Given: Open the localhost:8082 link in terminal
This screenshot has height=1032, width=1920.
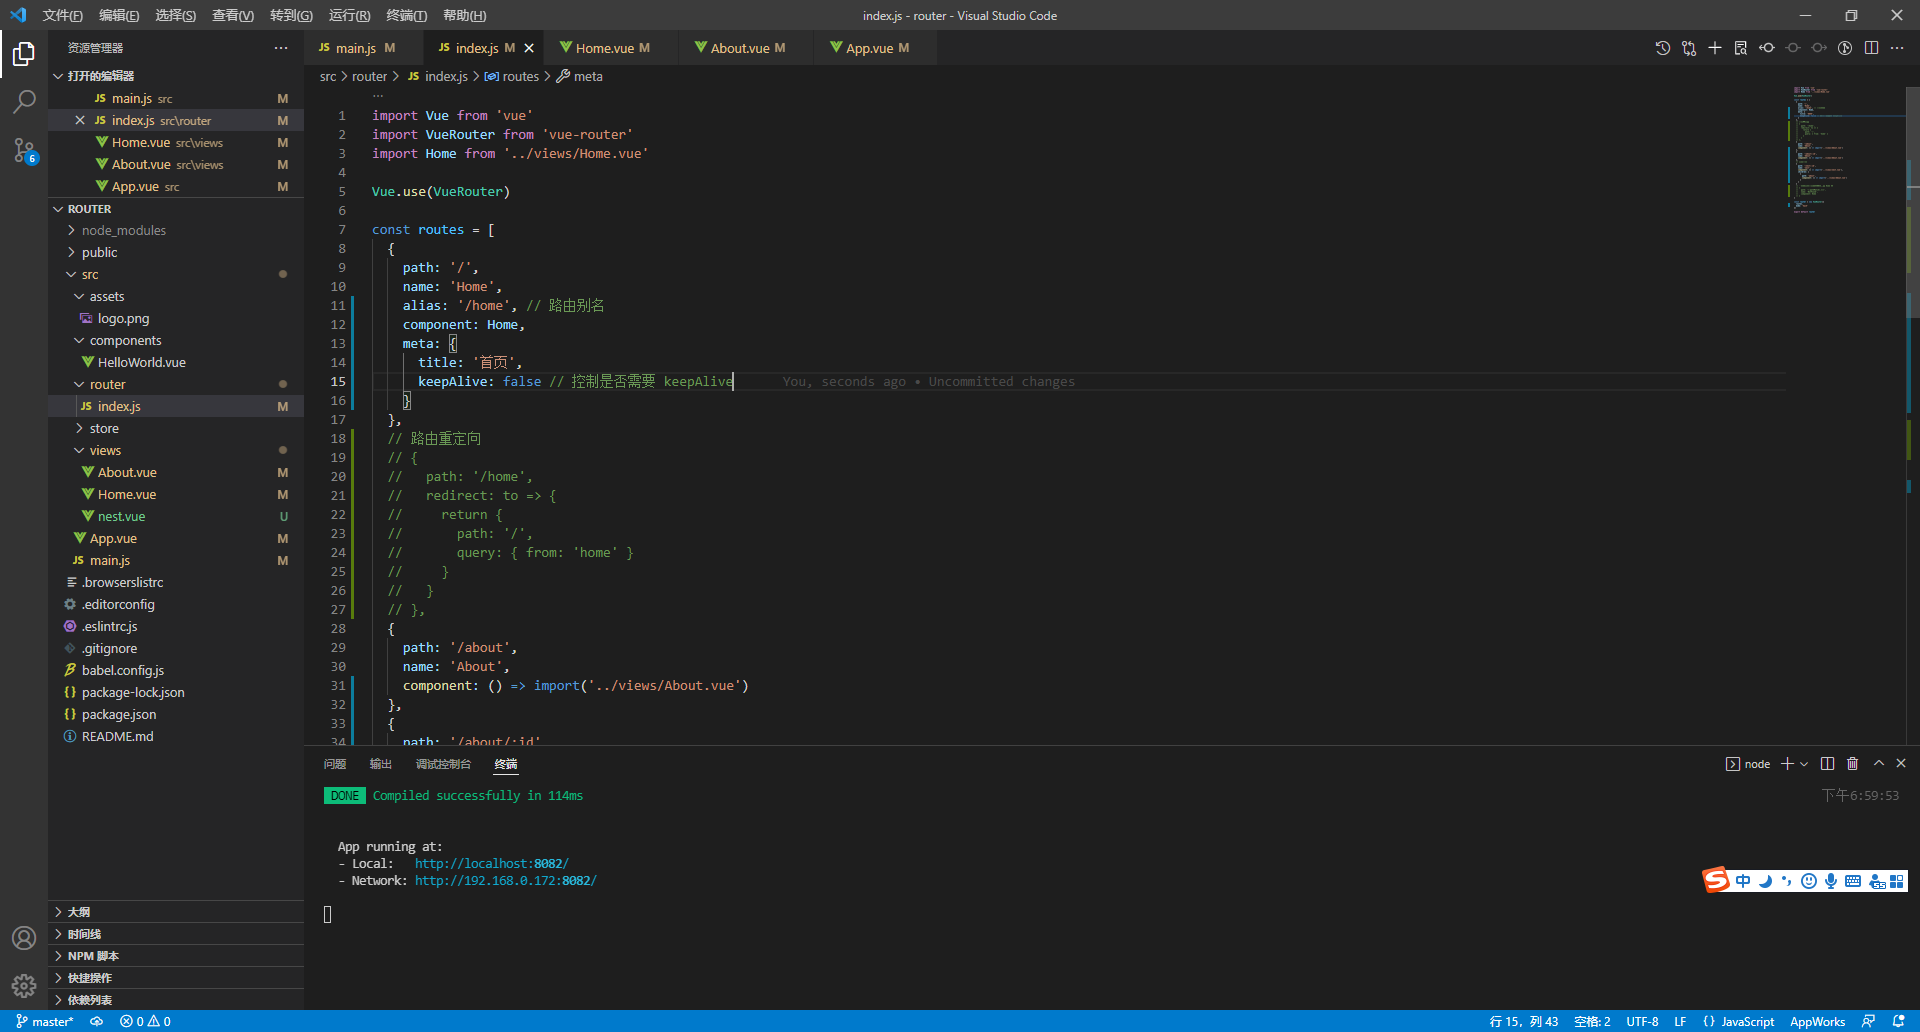Looking at the screenshot, I should coord(491,864).
